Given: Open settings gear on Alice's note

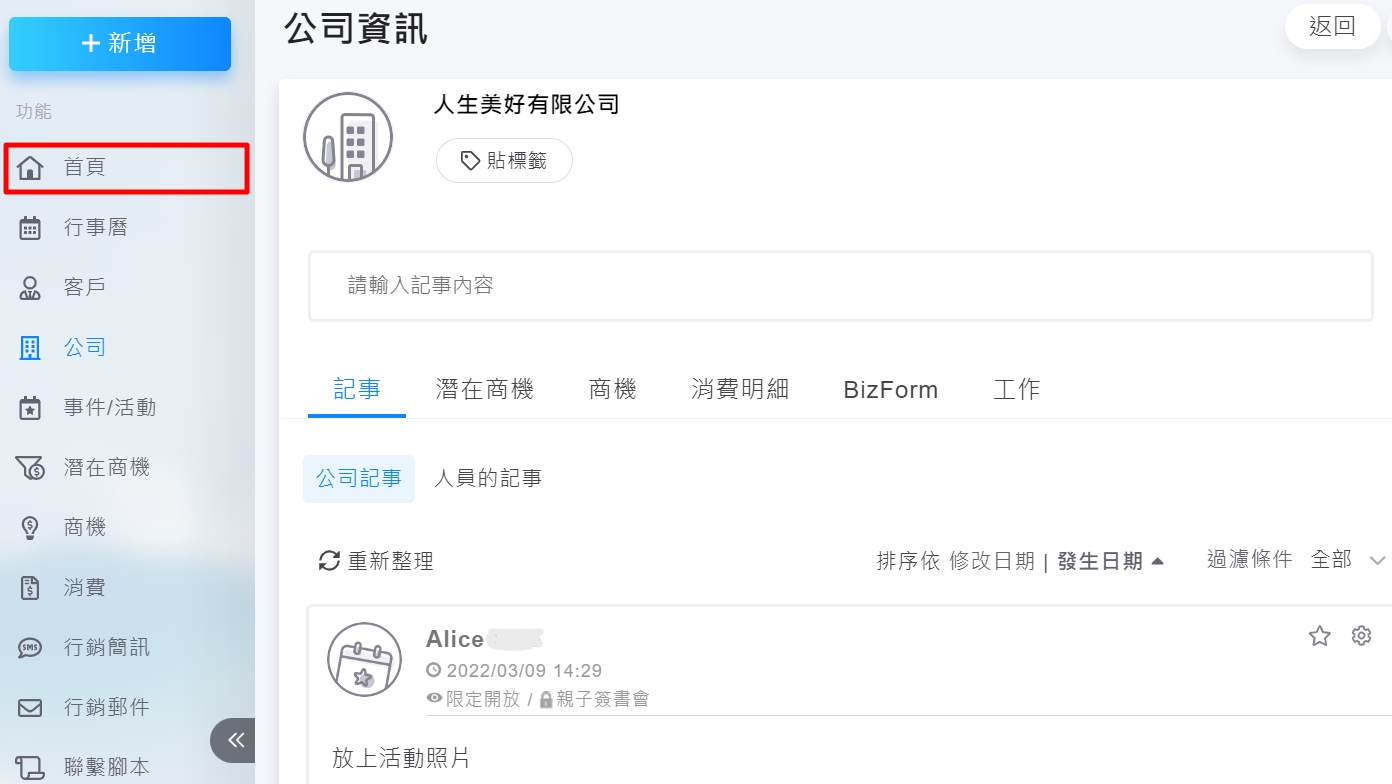Looking at the screenshot, I should (x=1361, y=636).
